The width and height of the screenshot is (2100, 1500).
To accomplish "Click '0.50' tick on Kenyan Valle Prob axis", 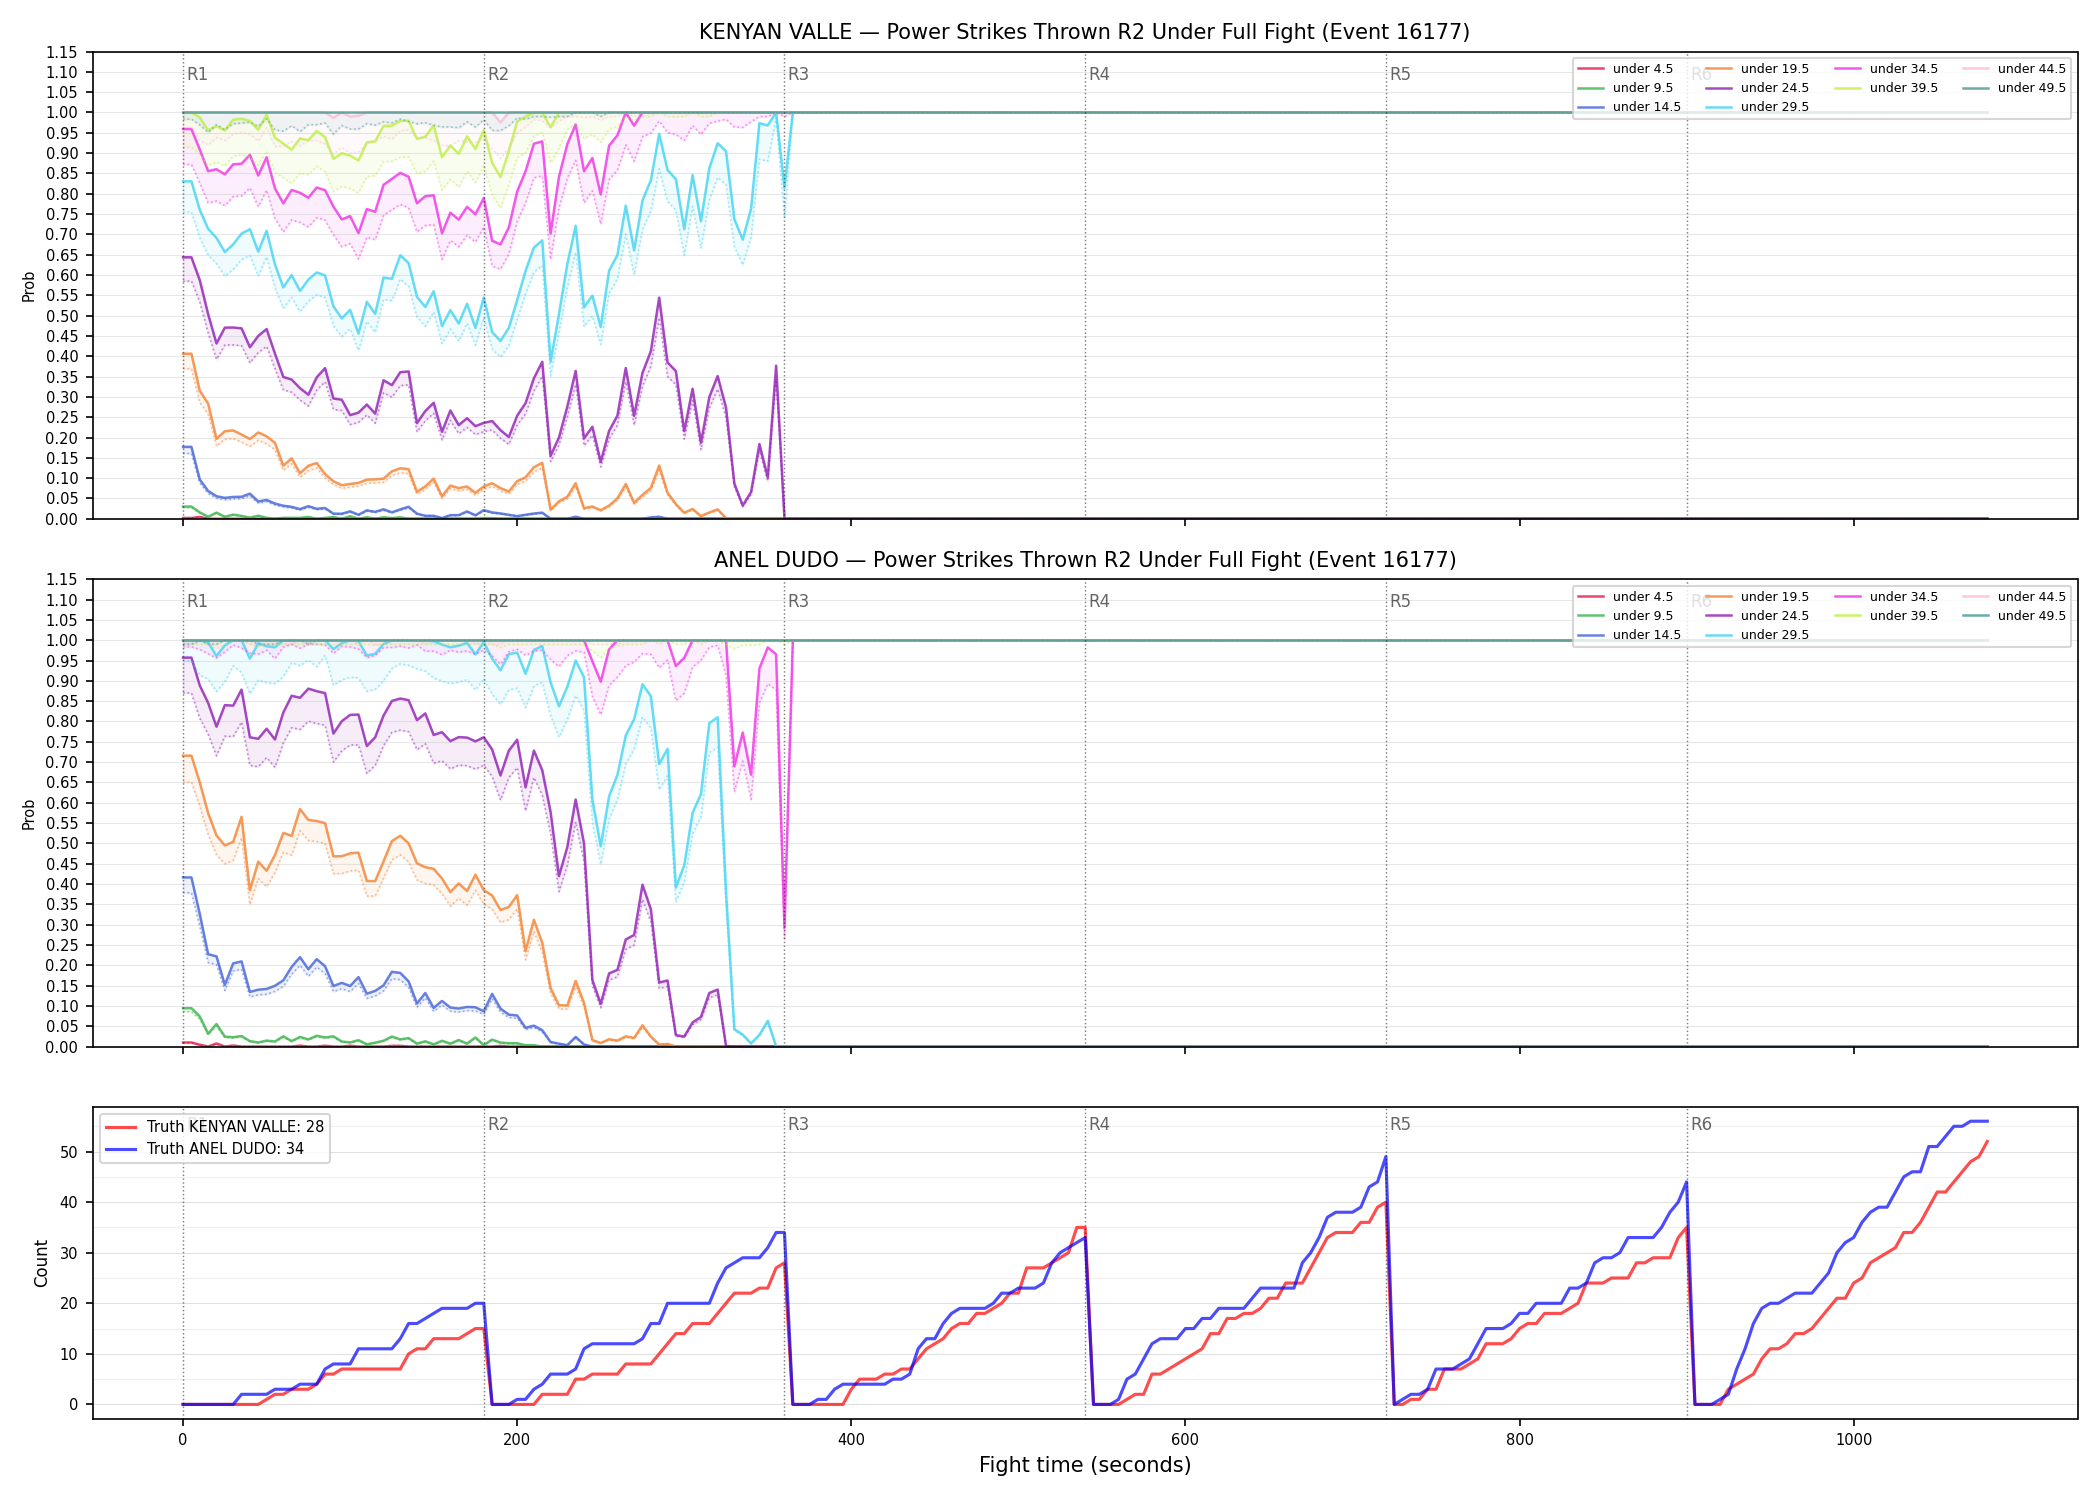I will point(62,316).
